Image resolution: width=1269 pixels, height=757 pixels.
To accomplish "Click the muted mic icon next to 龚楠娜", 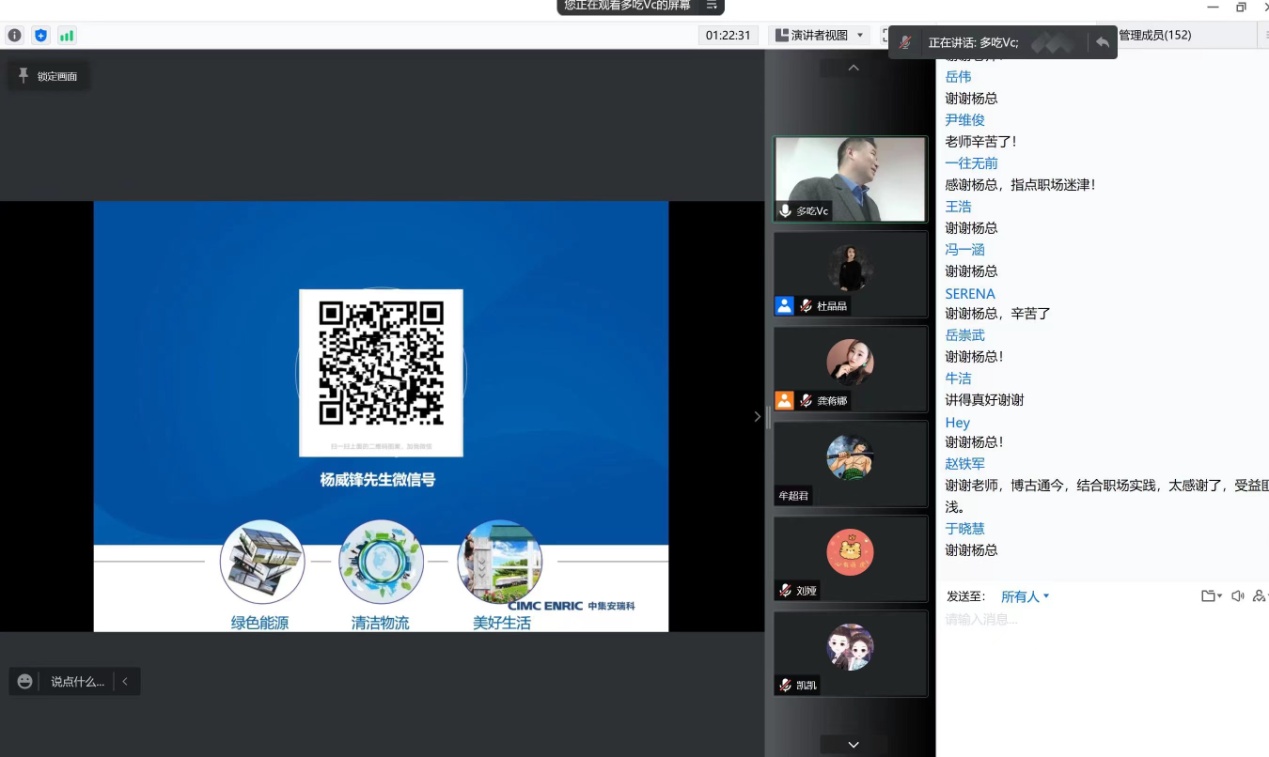I will [x=806, y=401].
